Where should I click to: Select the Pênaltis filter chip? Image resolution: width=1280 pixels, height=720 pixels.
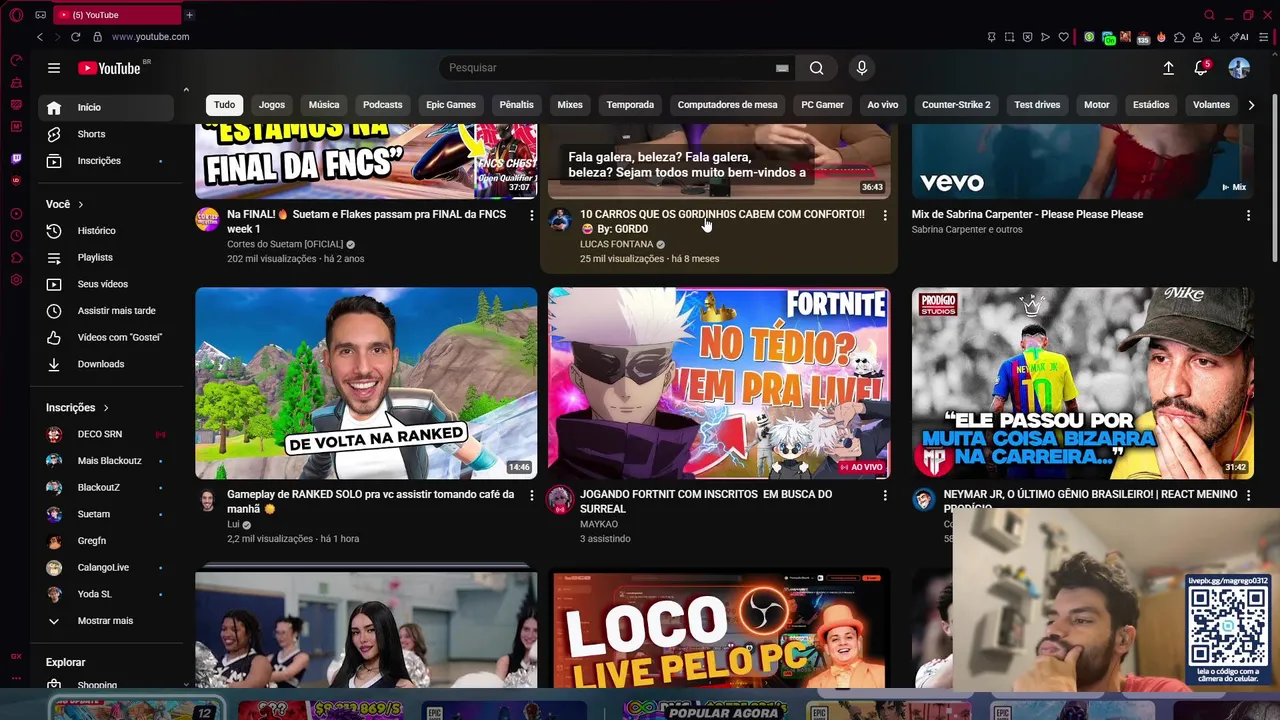pos(517,105)
